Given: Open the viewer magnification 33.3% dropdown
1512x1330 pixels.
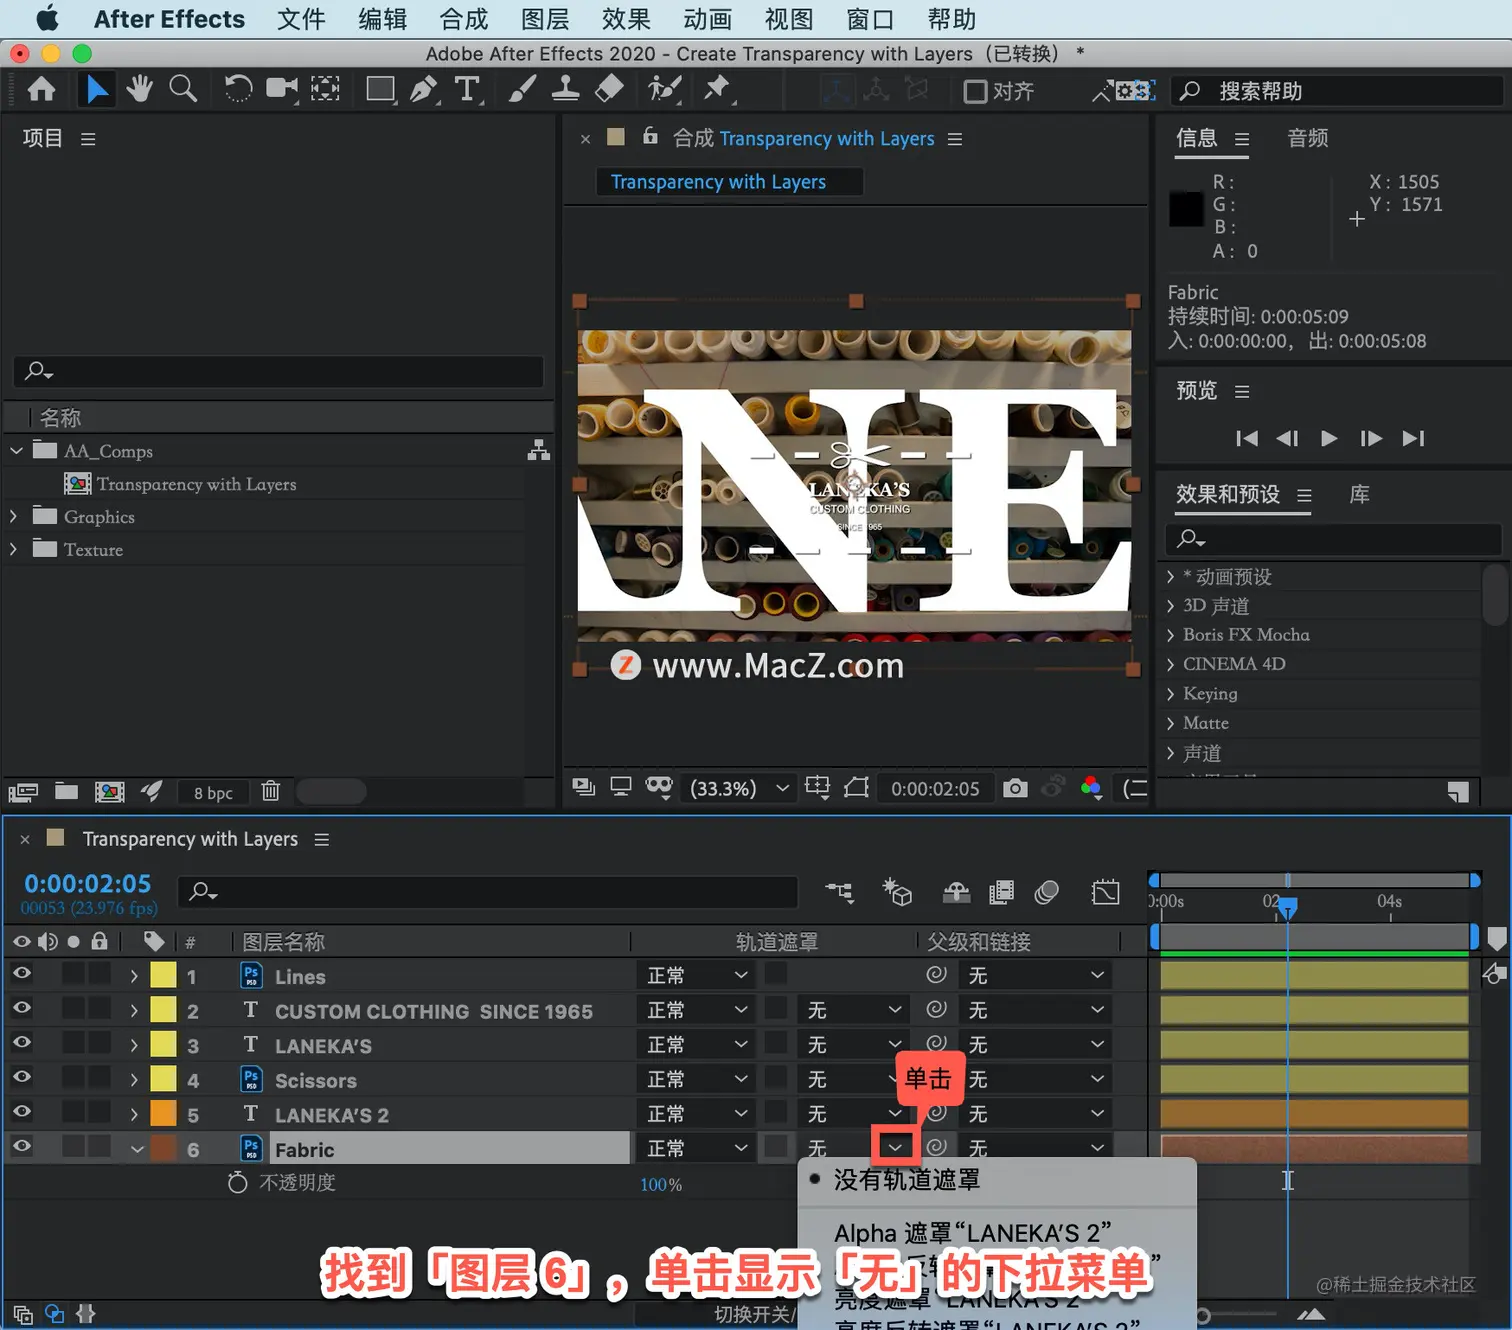Looking at the screenshot, I should (740, 788).
